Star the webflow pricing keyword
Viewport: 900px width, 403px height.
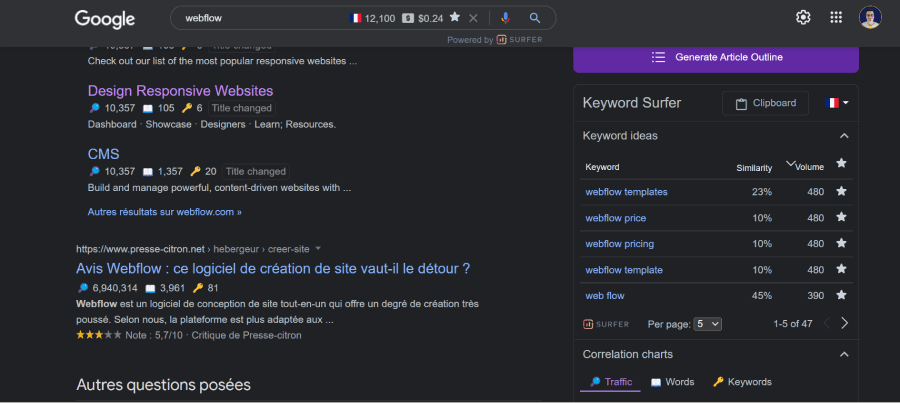coord(841,243)
